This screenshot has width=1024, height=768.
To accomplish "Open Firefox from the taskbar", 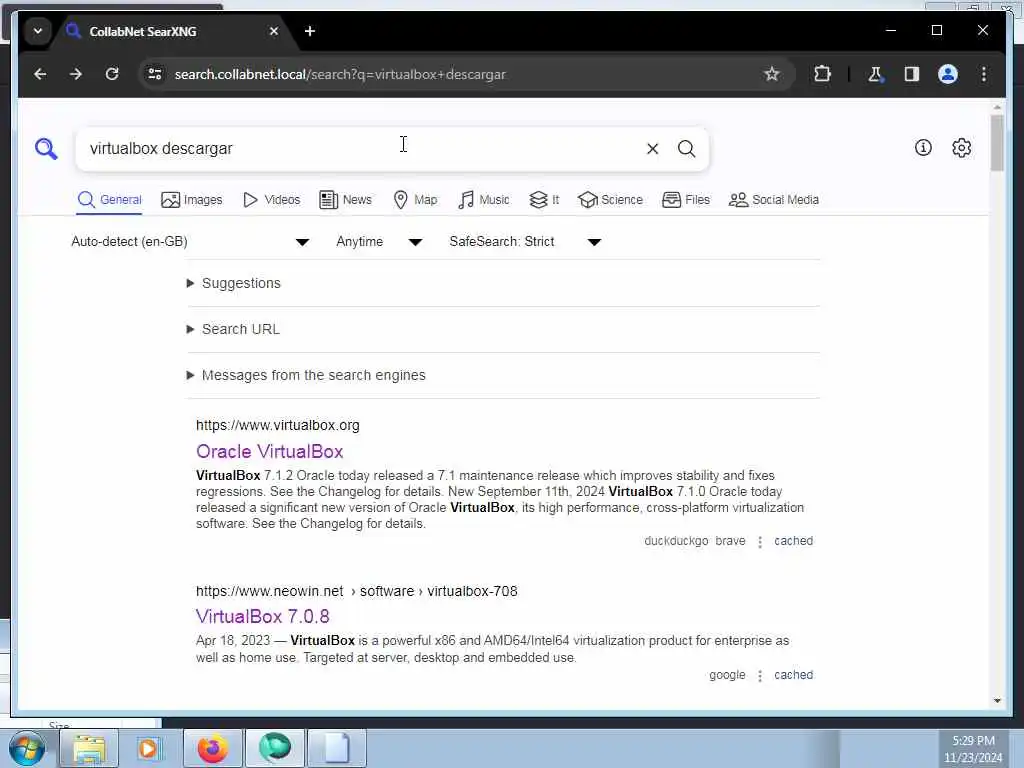I will (x=213, y=748).
